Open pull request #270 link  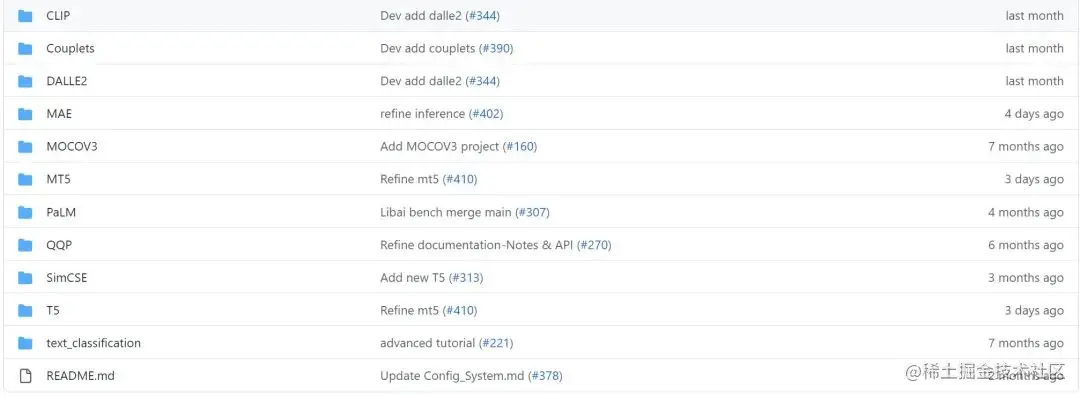click(594, 245)
